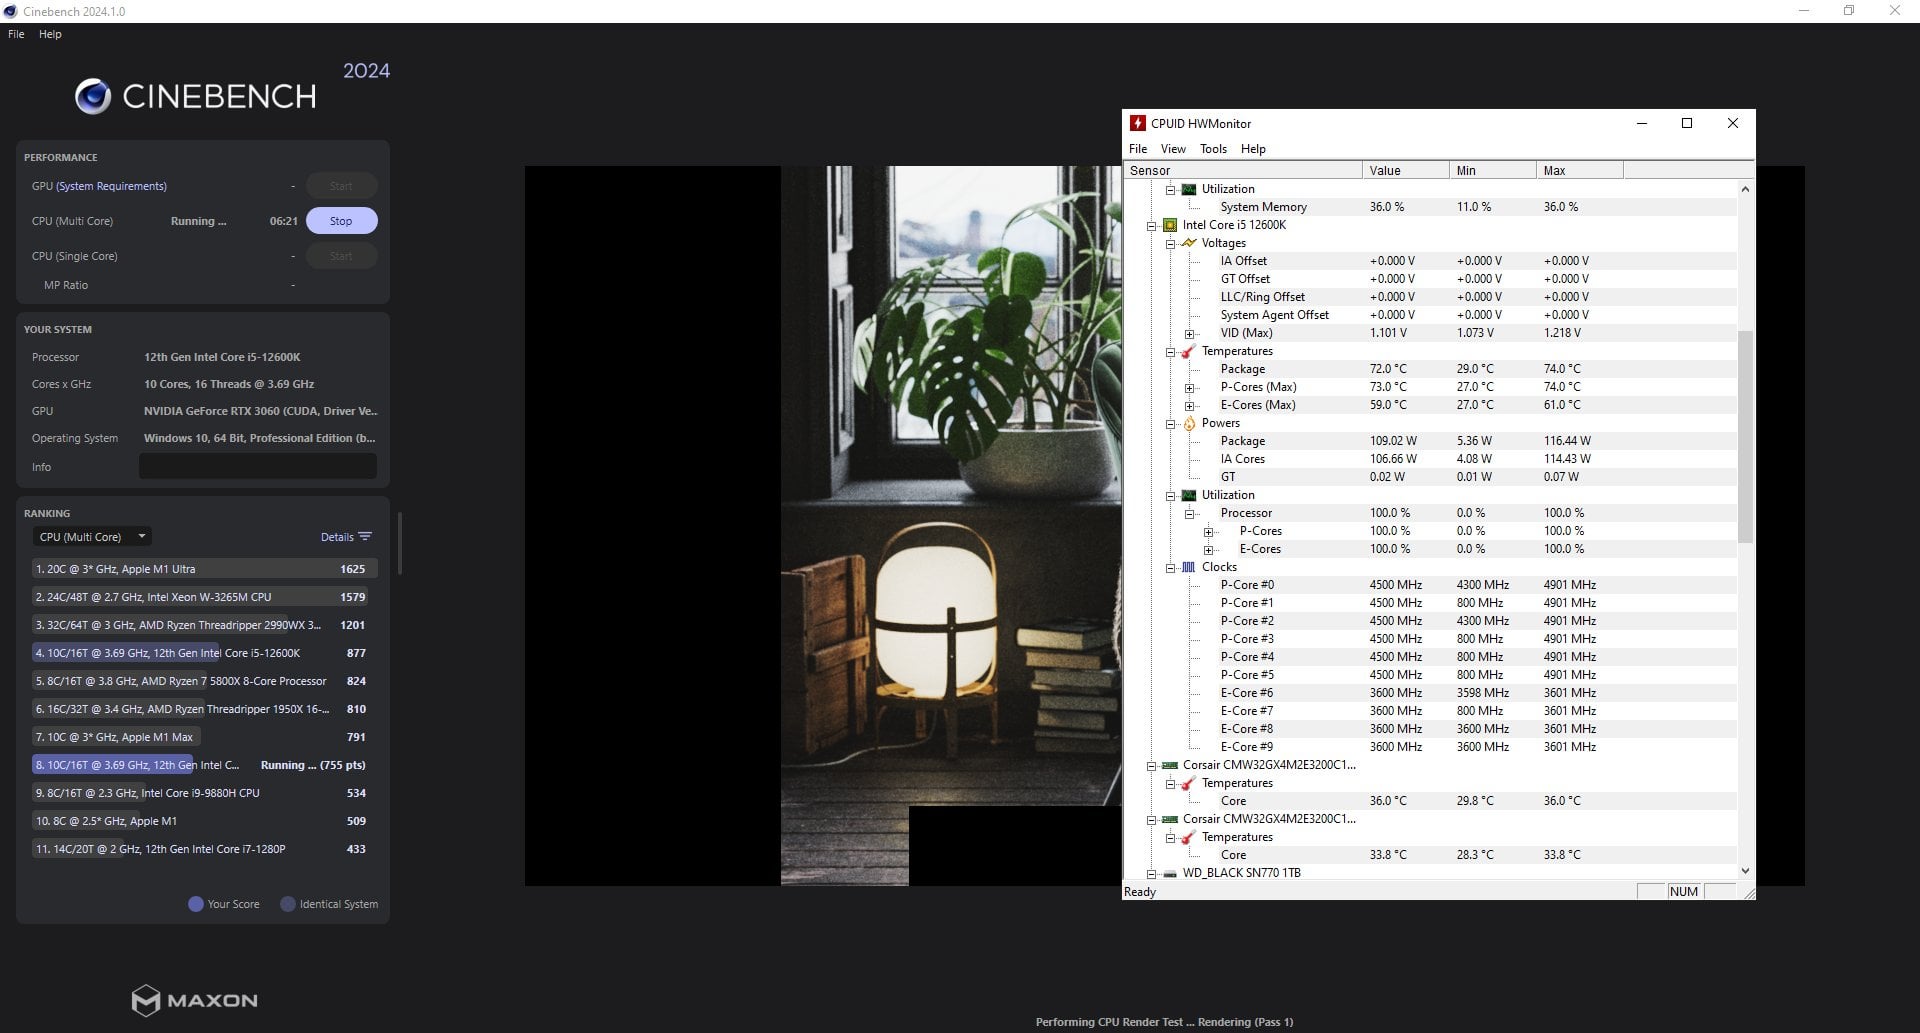Click the Identical System color dot

288,904
